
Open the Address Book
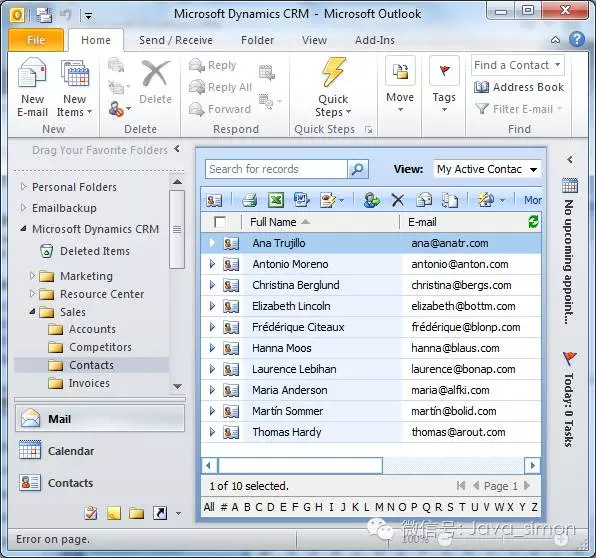[x=519, y=87]
